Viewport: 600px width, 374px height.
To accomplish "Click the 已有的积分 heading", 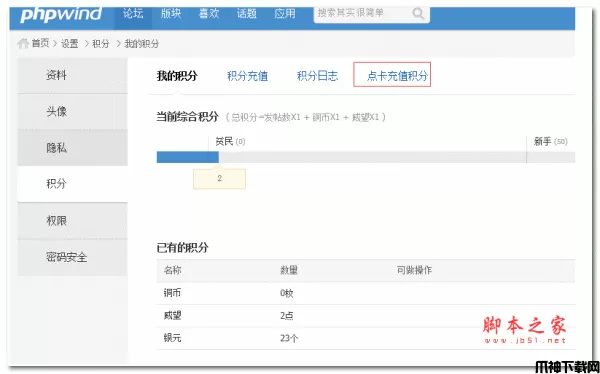I will pos(182,248).
